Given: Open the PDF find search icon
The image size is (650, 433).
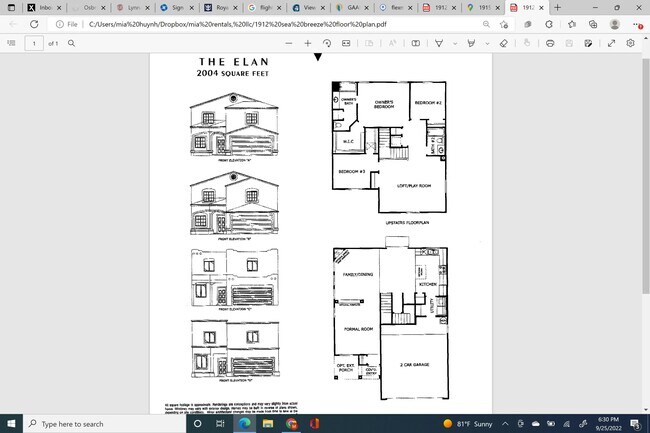Looking at the screenshot, I should [x=71, y=43].
